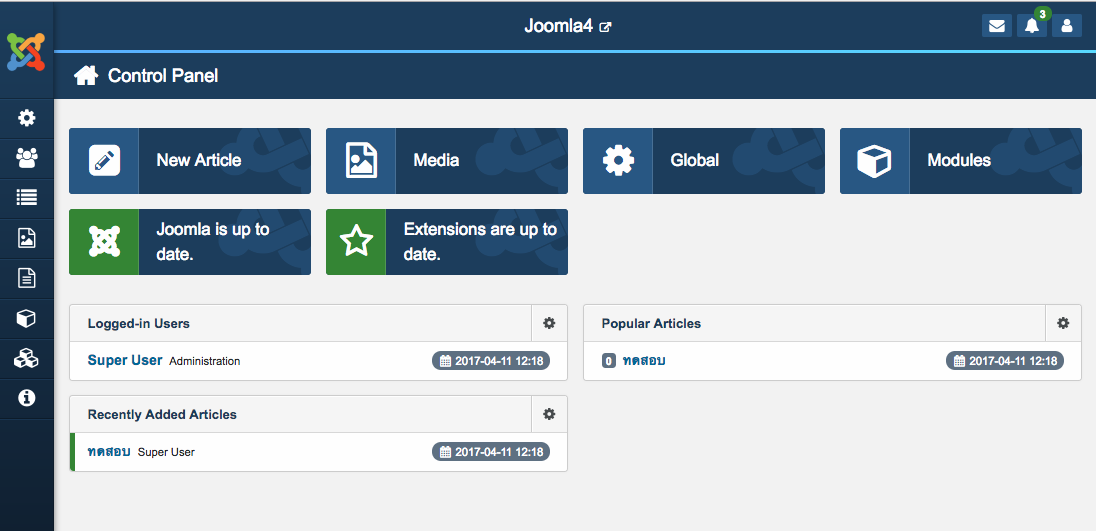Click the green star extensions status icon

coord(356,242)
